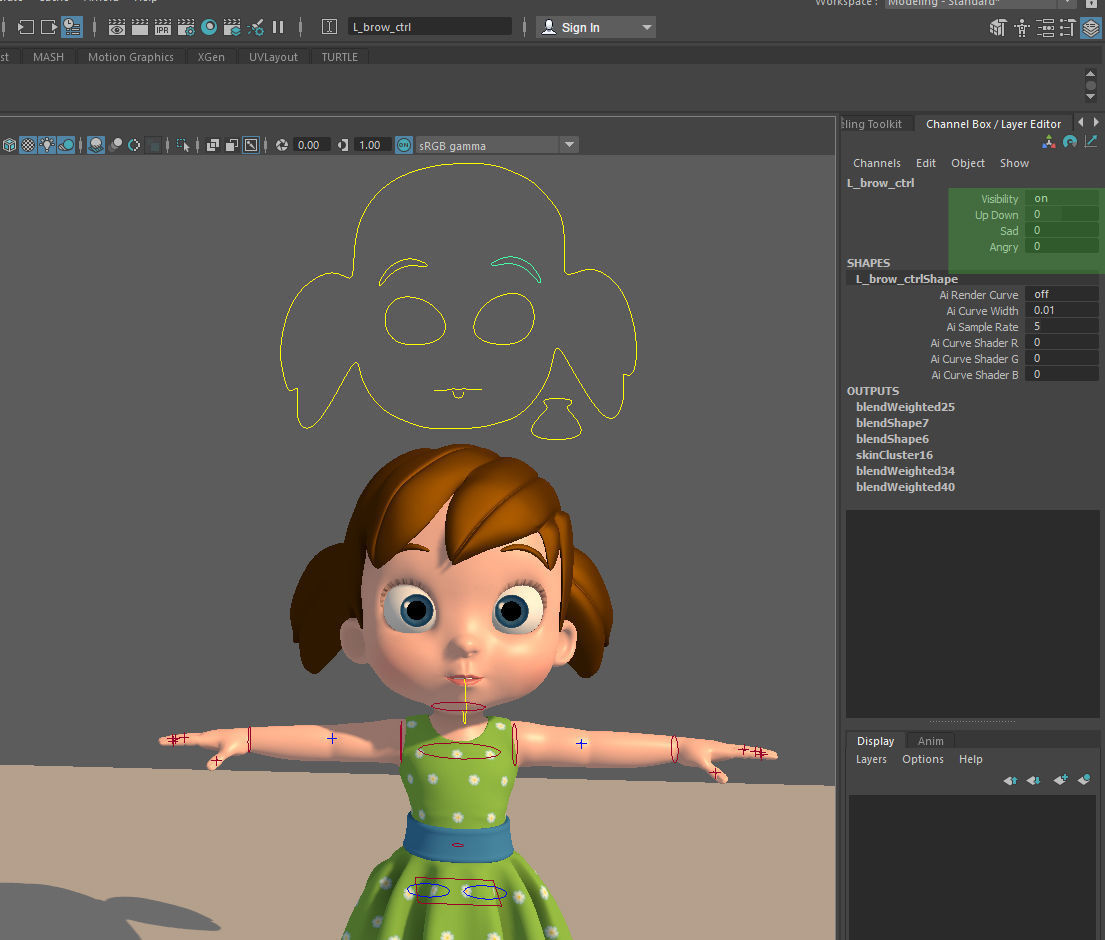Open the layer editor Options menu

click(x=922, y=759)
